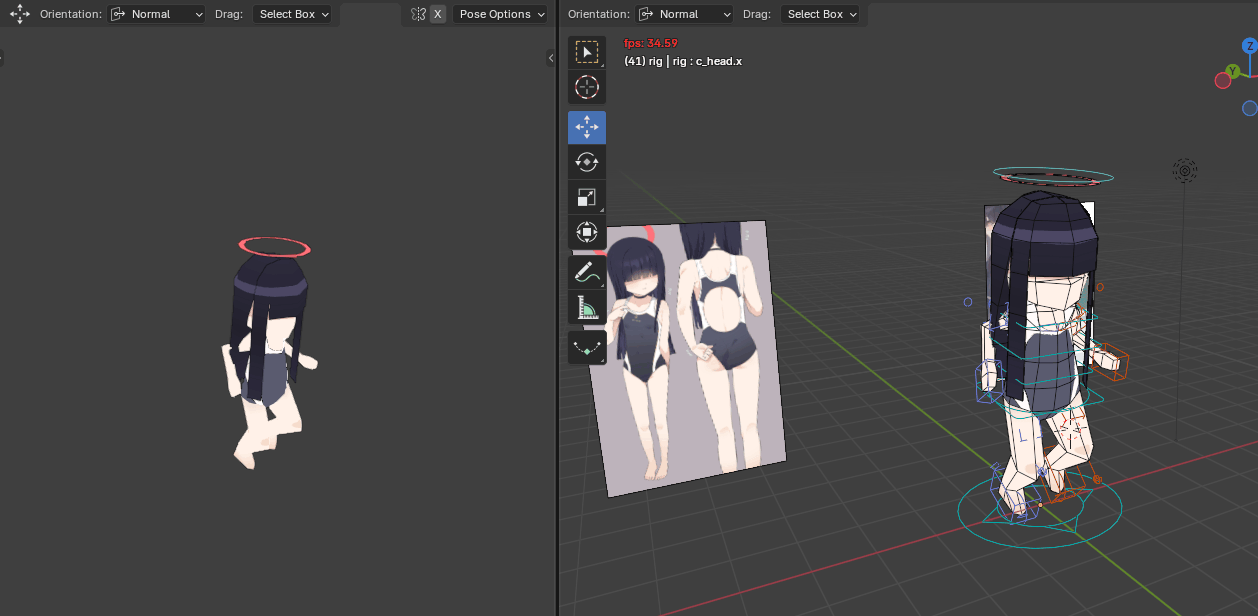Open the Pose Options dropdown

point(500,14)
